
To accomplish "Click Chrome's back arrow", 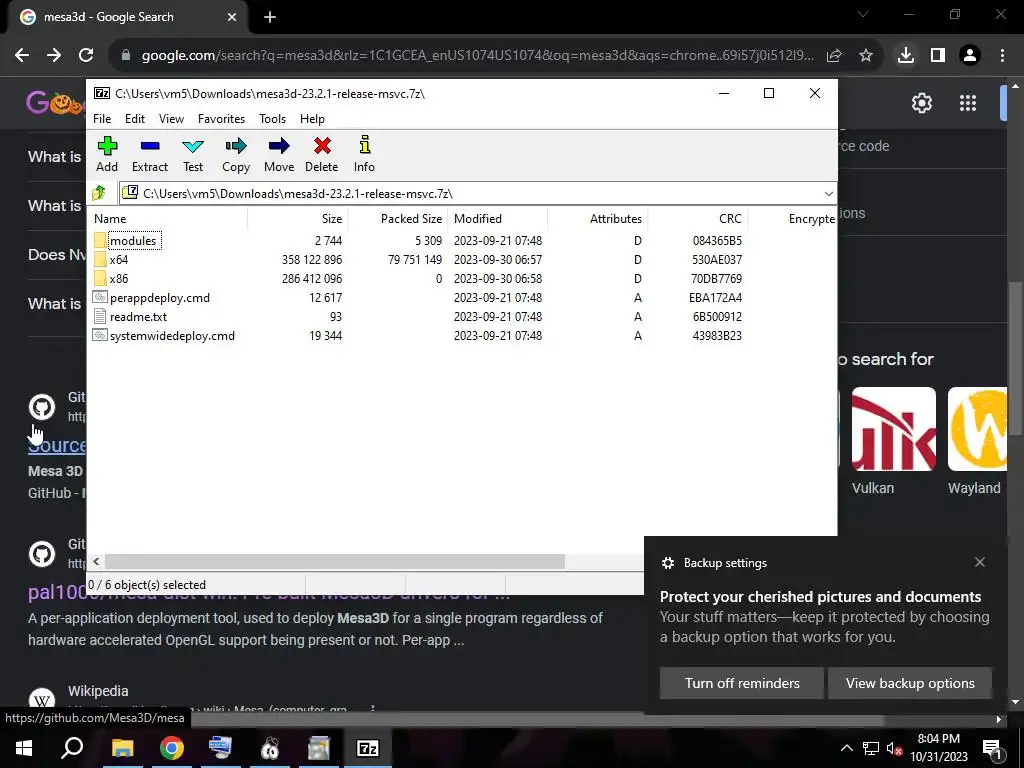I will click(22, 56).
